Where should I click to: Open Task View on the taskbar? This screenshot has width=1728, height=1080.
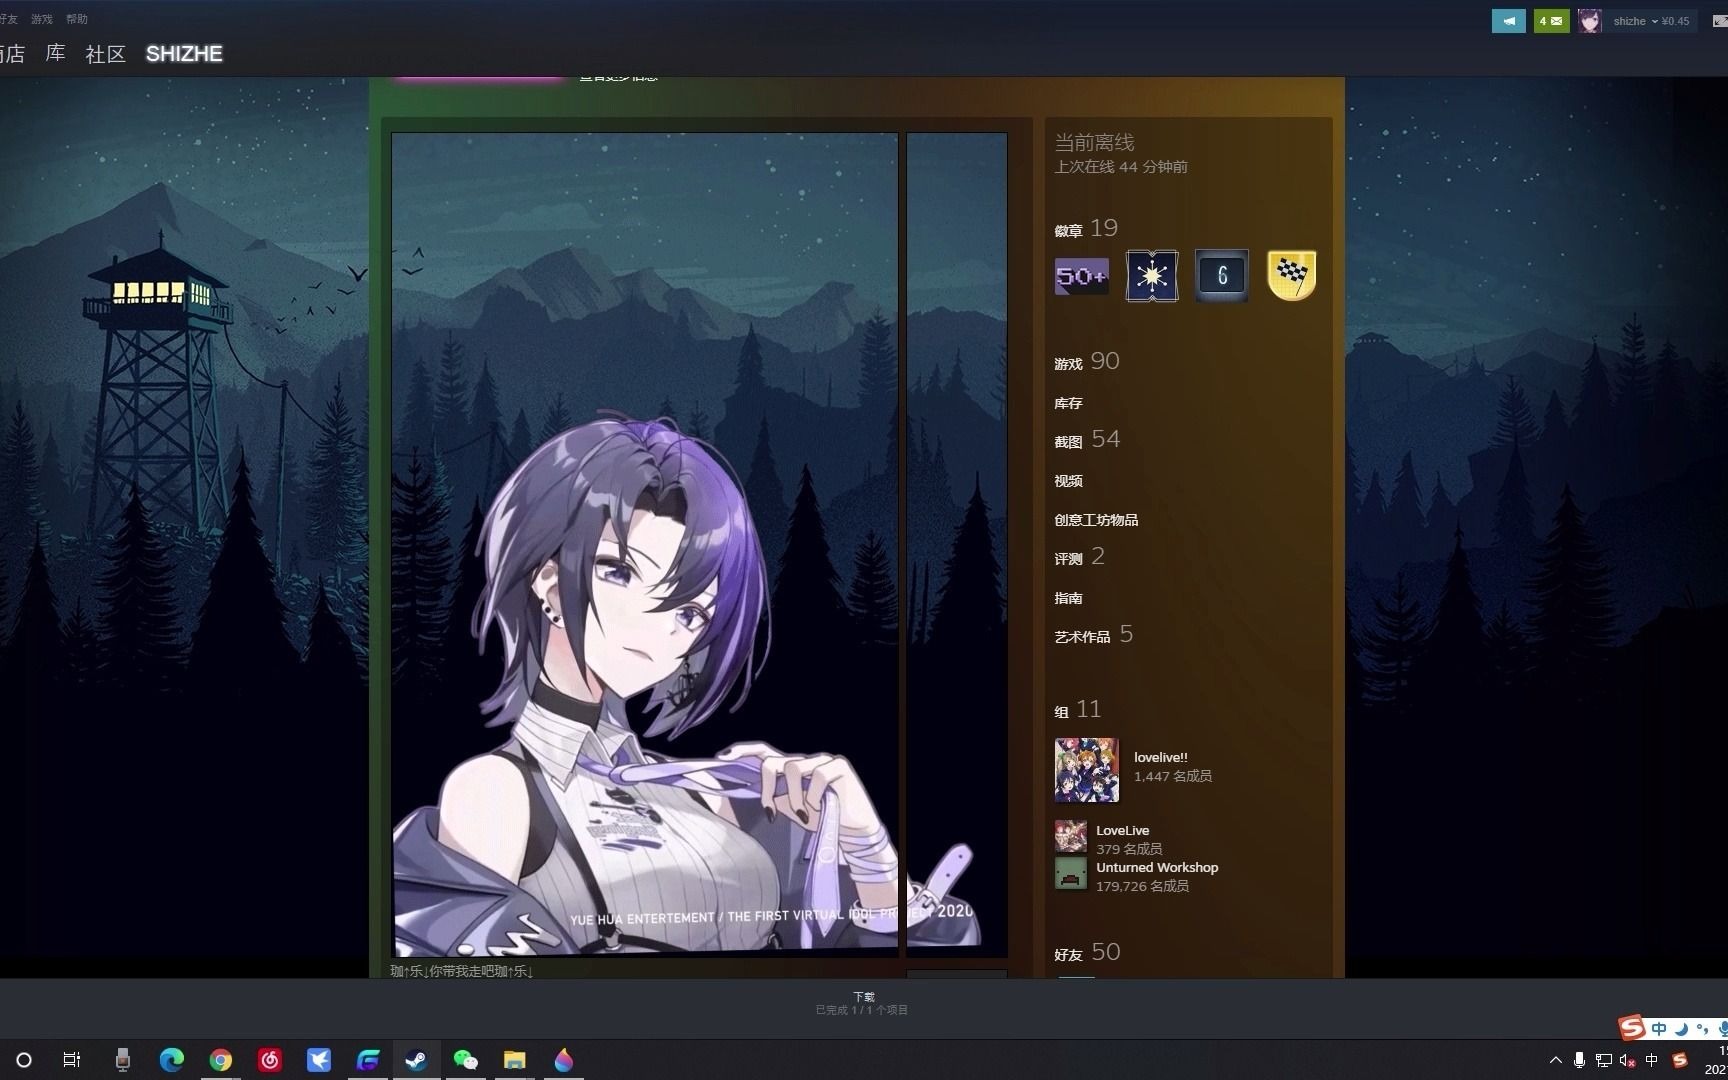(72, 1060)
